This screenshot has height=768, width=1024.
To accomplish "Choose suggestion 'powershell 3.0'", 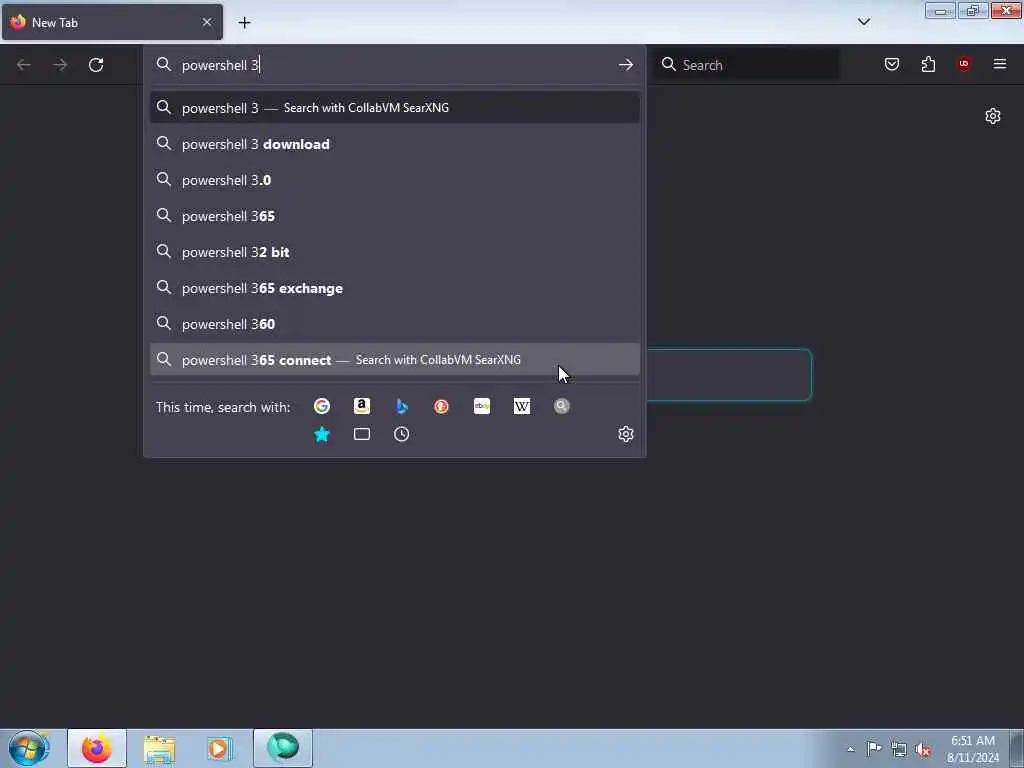I will click(x=394, y=180).
